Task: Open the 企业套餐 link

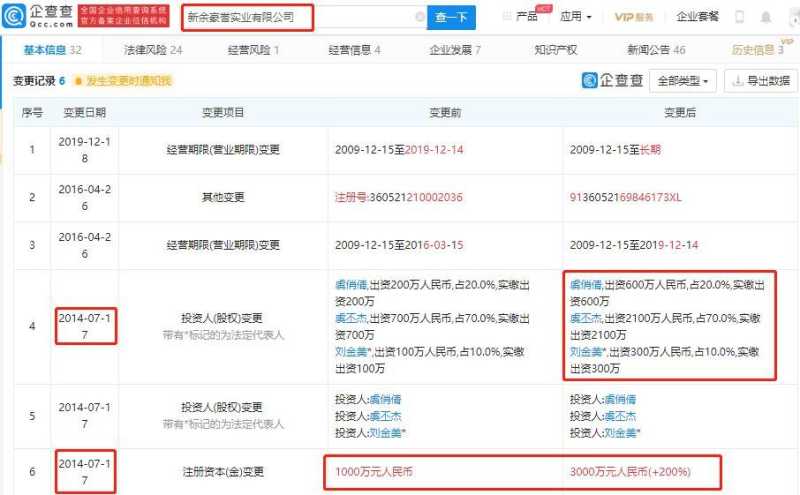Action: (698, 17)
